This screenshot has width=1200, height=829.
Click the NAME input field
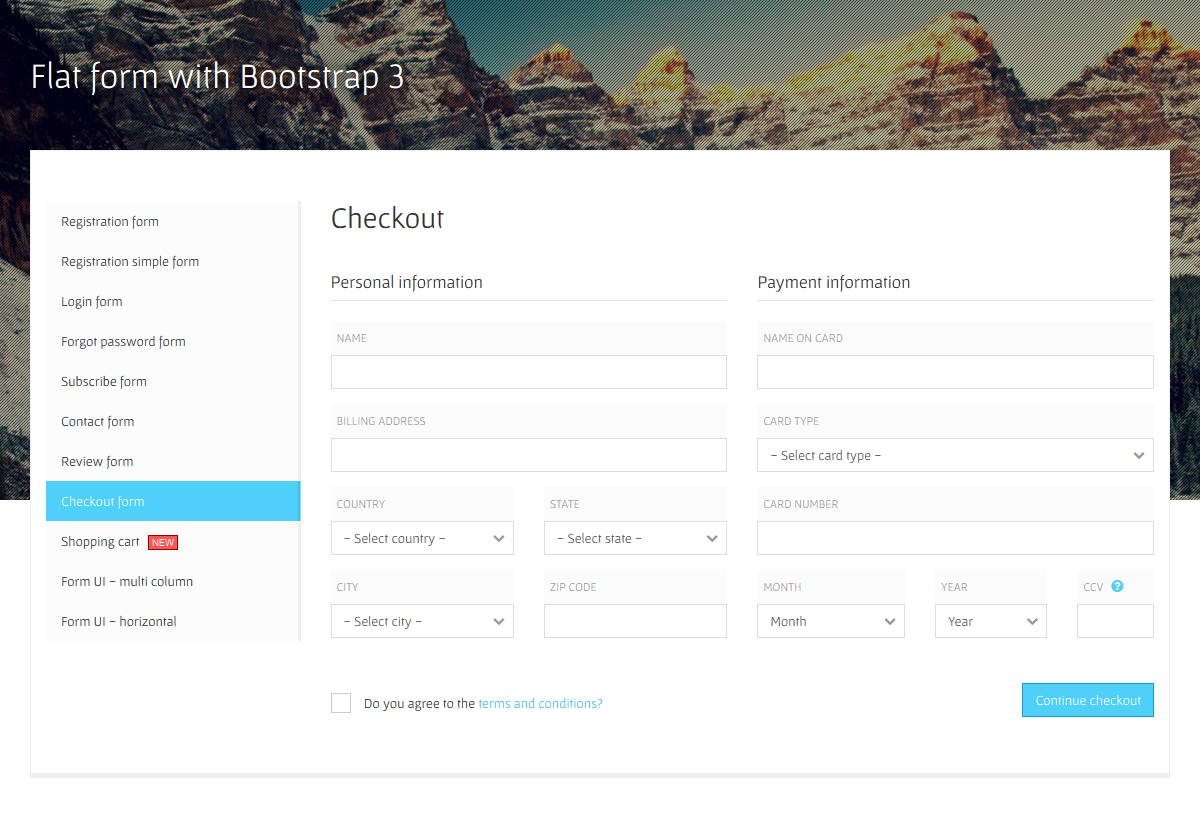pyautogui.click(x=528, y=371)
